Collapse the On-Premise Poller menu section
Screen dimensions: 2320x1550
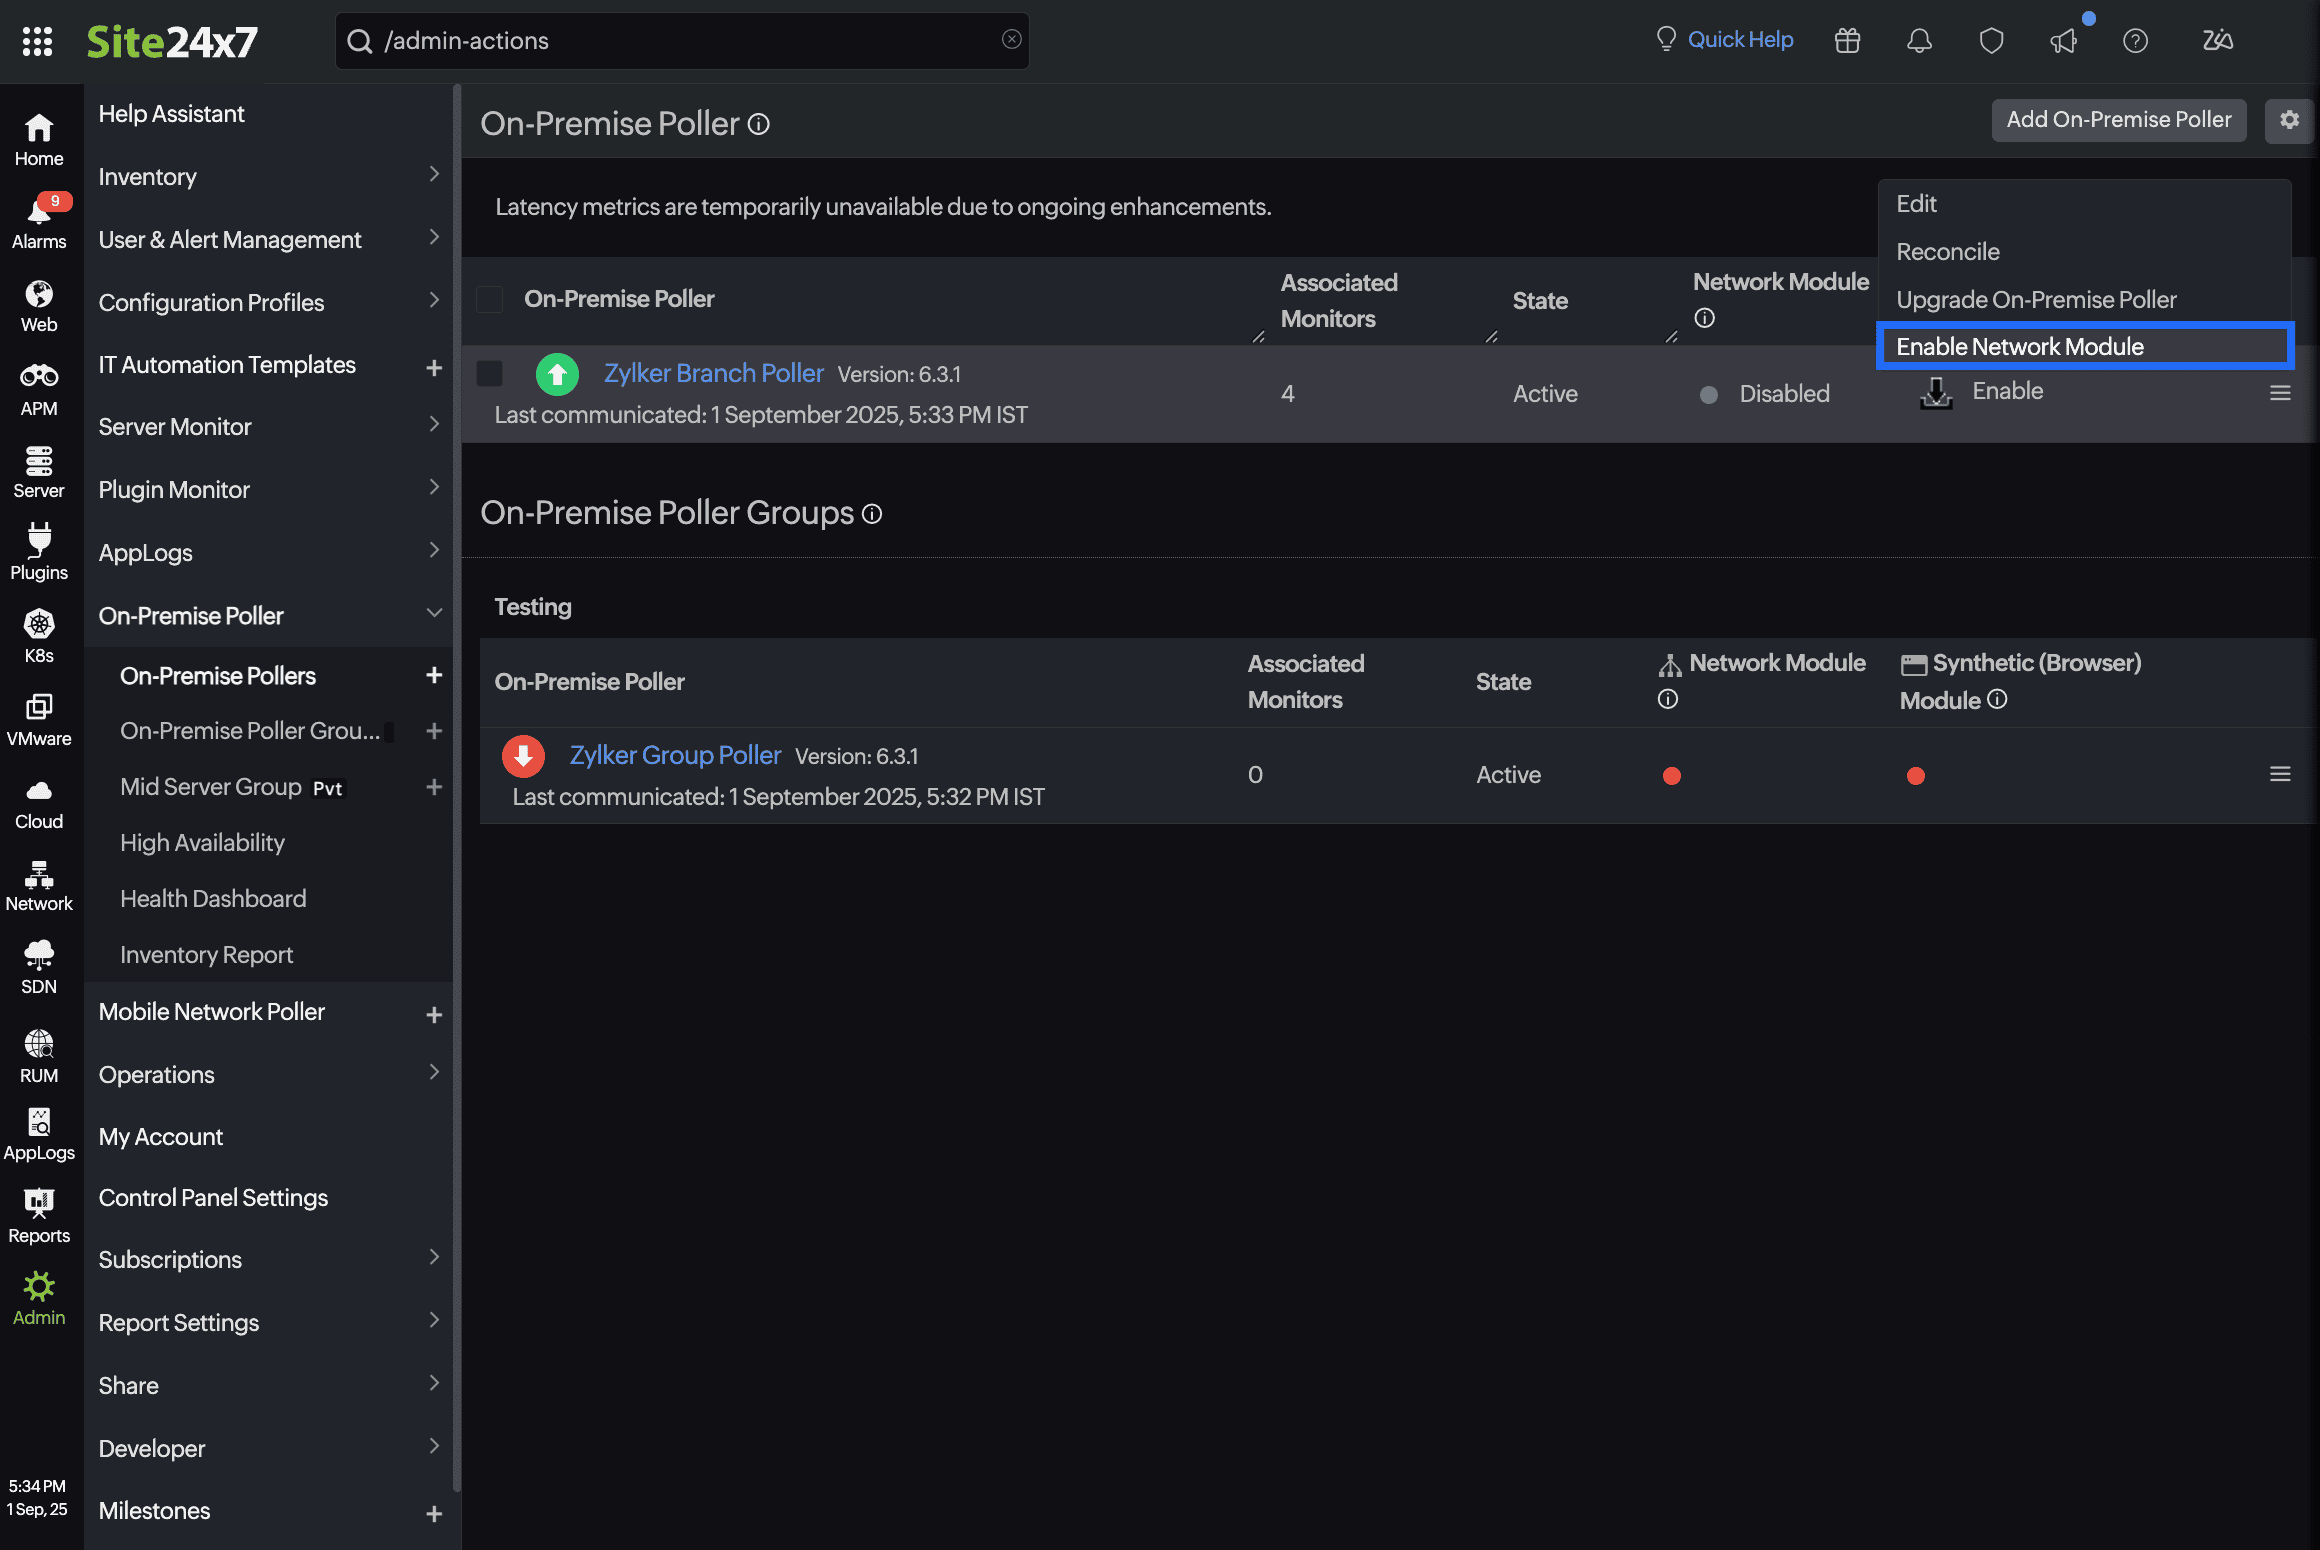(433, 614)
